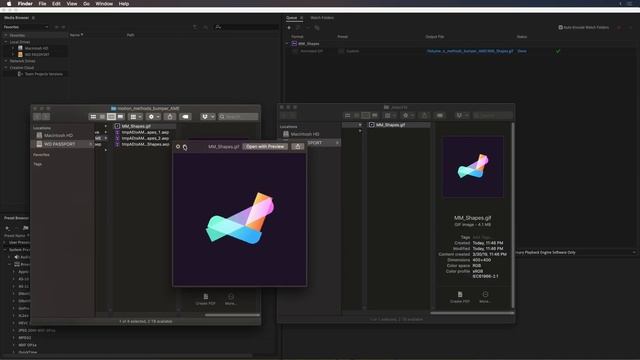Switch to the Queue tab
640x360 pixels.
[x=291, y=18]
